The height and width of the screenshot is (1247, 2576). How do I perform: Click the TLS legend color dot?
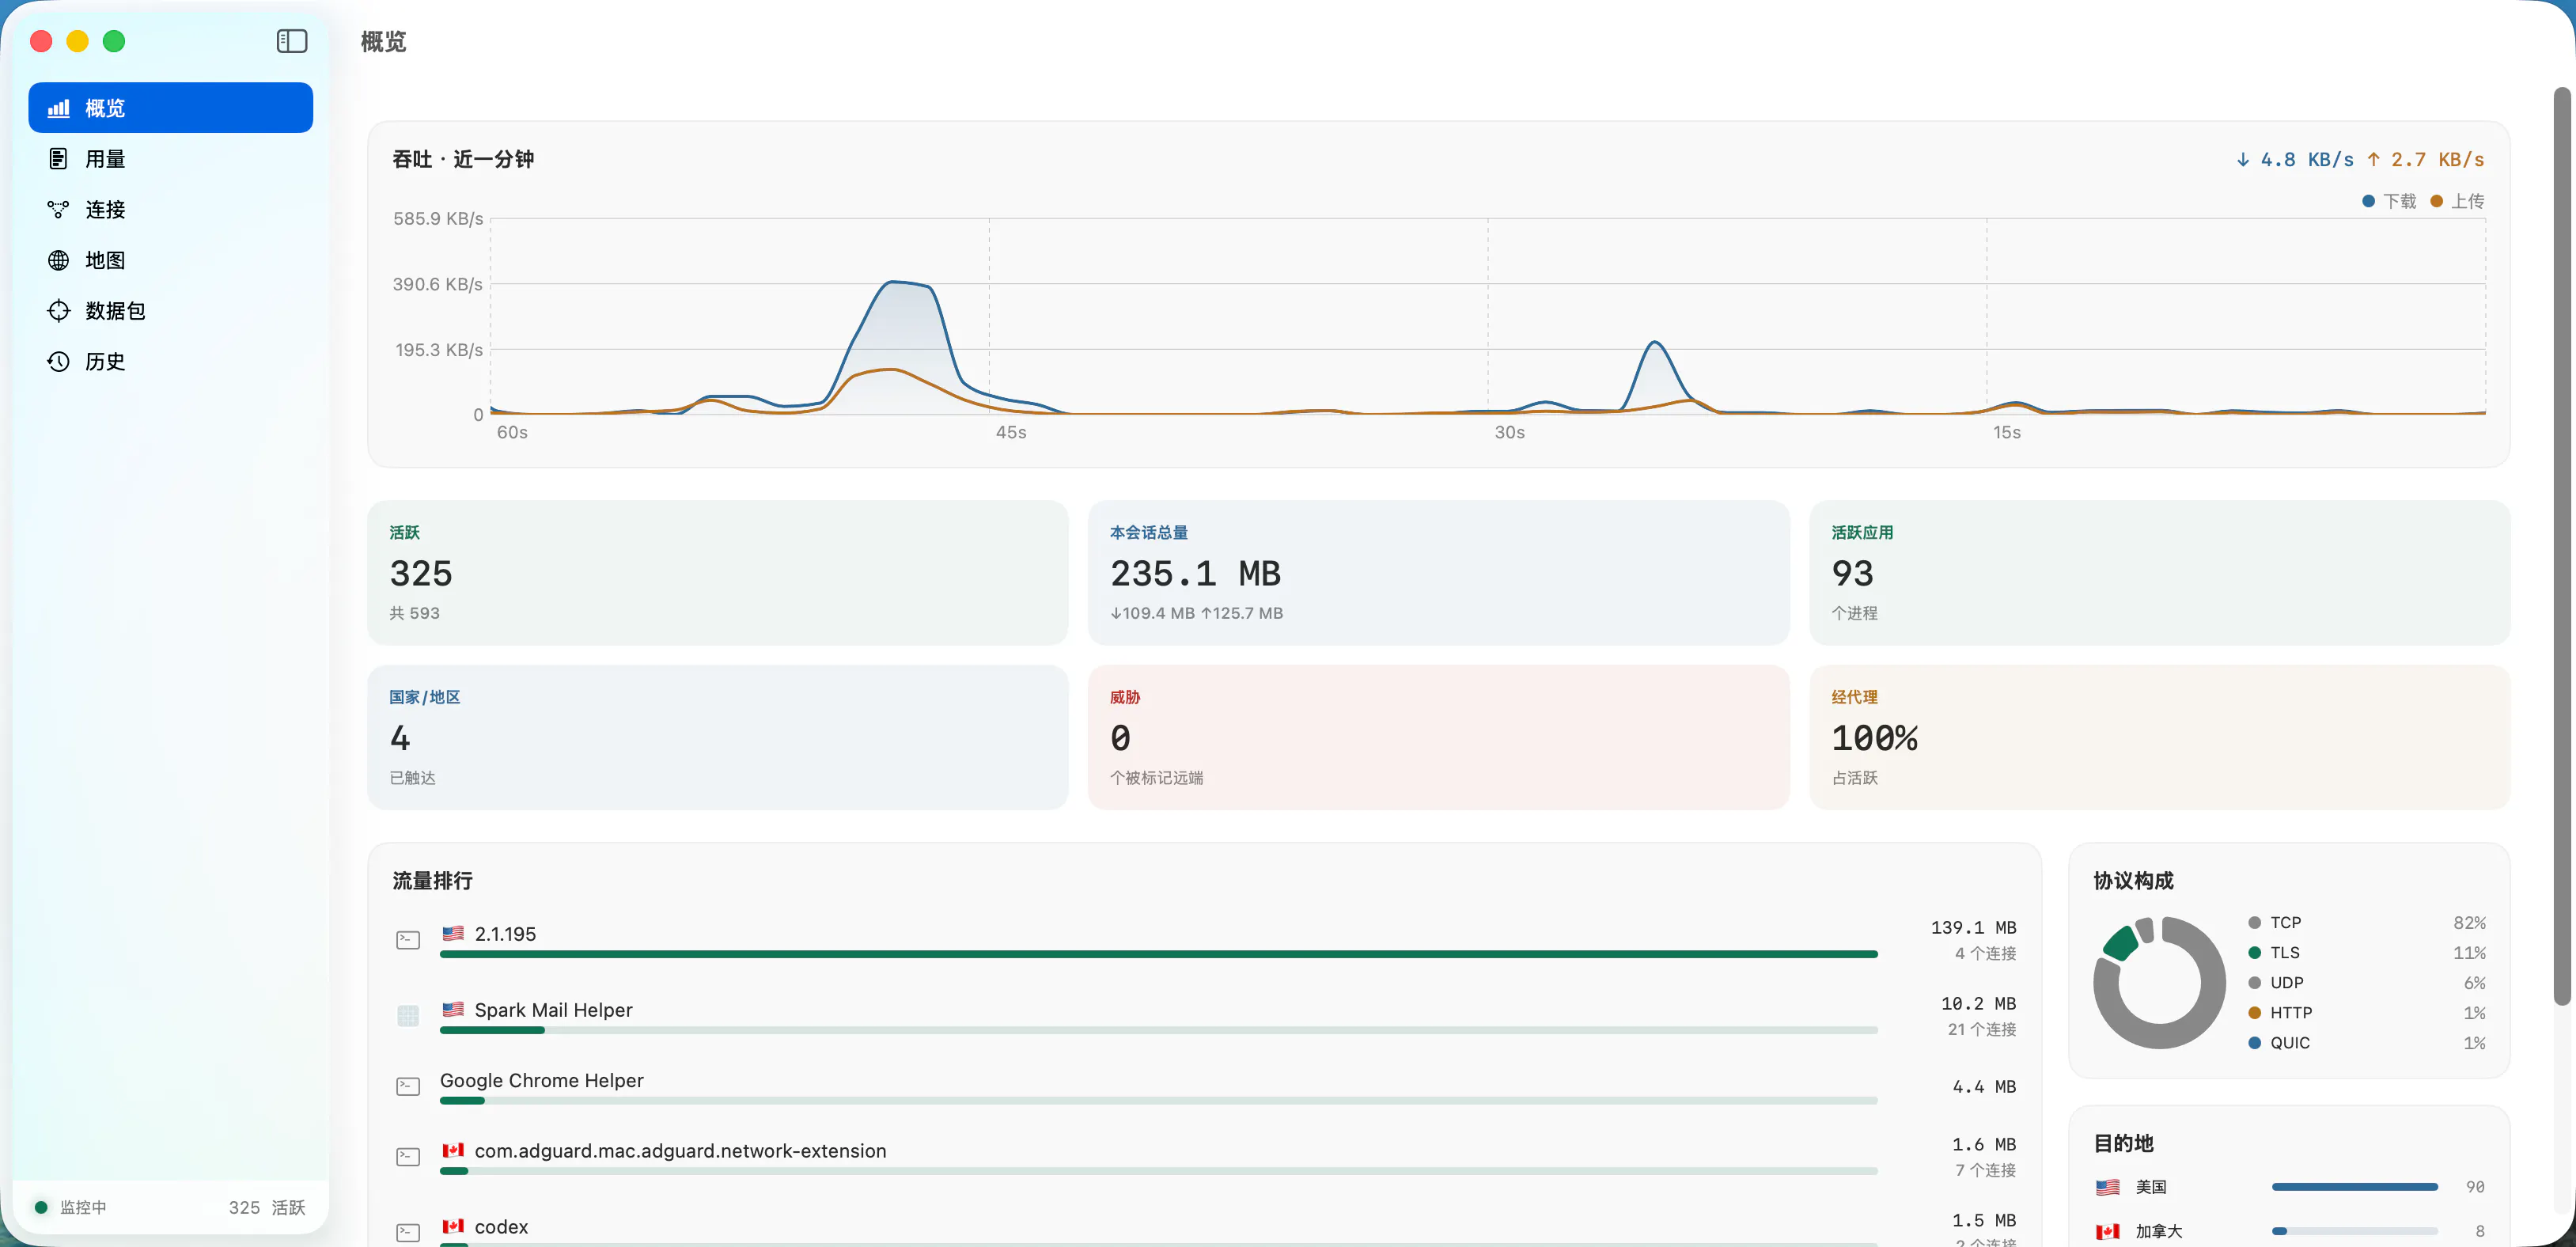tap(2255, 953)
